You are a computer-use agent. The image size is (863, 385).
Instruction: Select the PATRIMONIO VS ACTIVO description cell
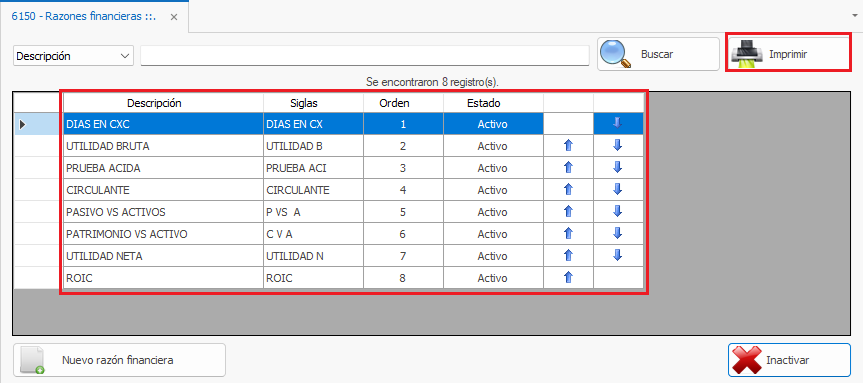pos(163,234)
